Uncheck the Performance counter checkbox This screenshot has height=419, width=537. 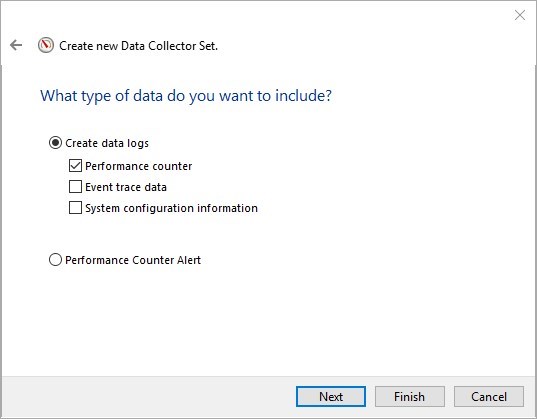point(75,166)
